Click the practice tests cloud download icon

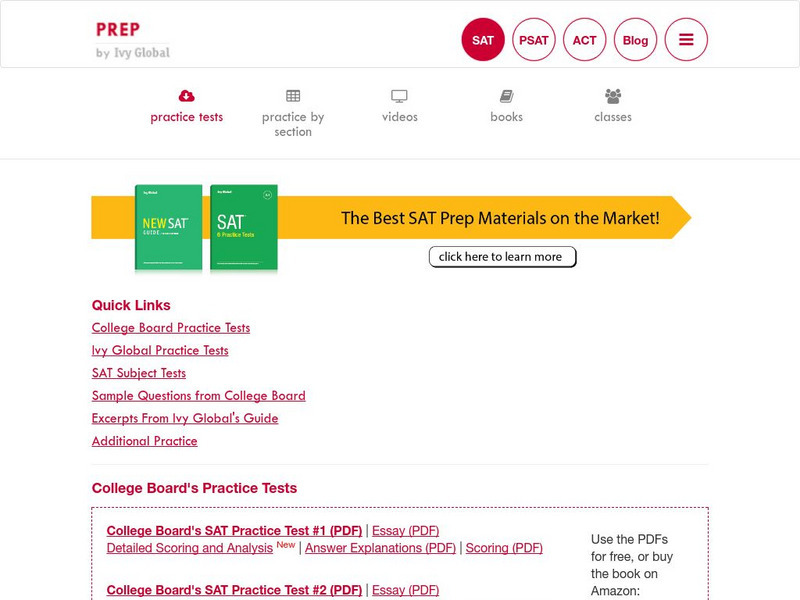186,96
